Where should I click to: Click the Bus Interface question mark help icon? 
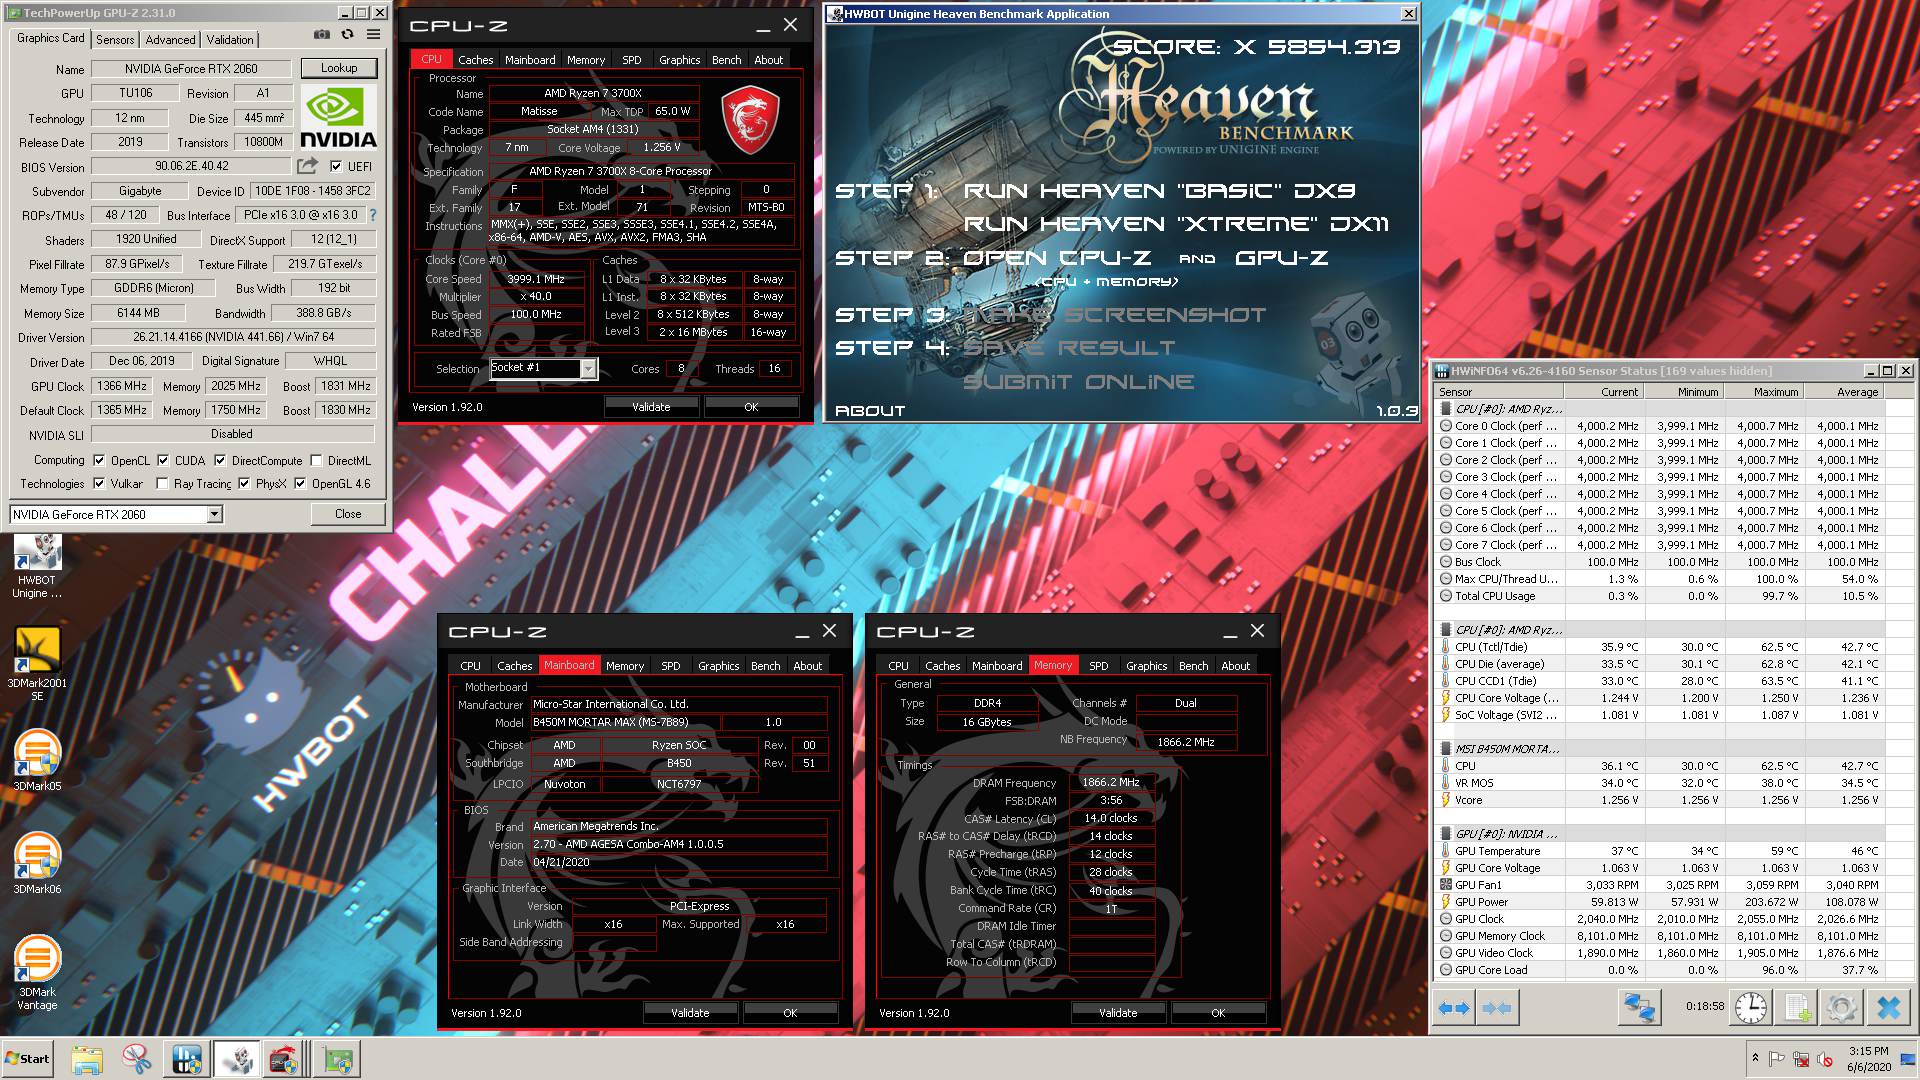pyautogui.click(x=373, y=215)
